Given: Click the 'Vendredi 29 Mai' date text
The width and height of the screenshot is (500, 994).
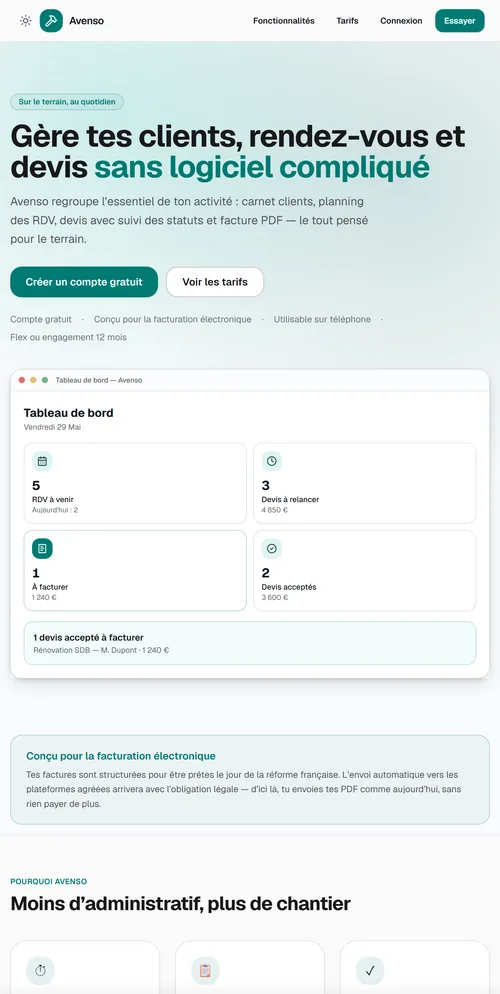Looking at the screenshot, I should pyautogui.click(x=53, y=427).
